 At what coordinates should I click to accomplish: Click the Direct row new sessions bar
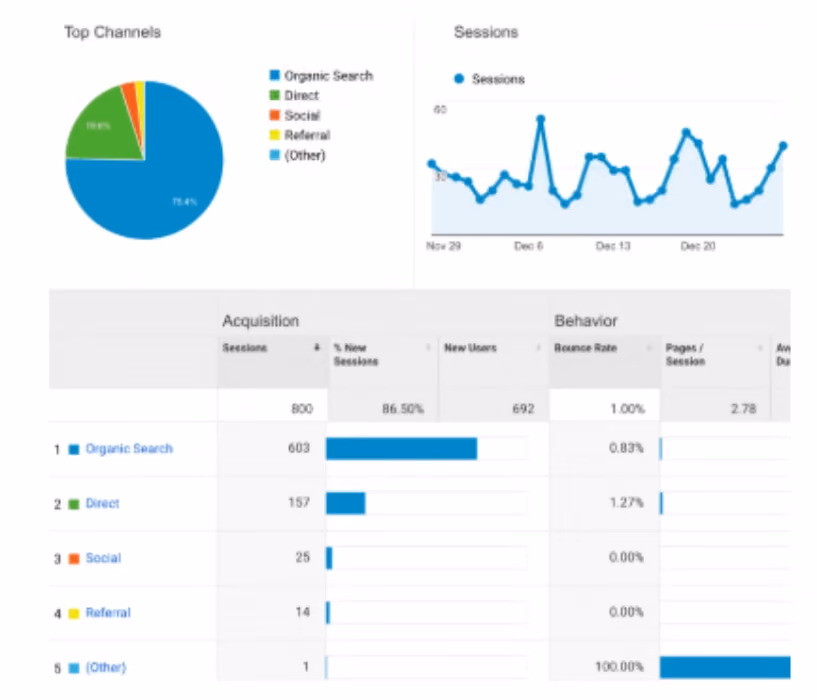click(x=345, y=503)
